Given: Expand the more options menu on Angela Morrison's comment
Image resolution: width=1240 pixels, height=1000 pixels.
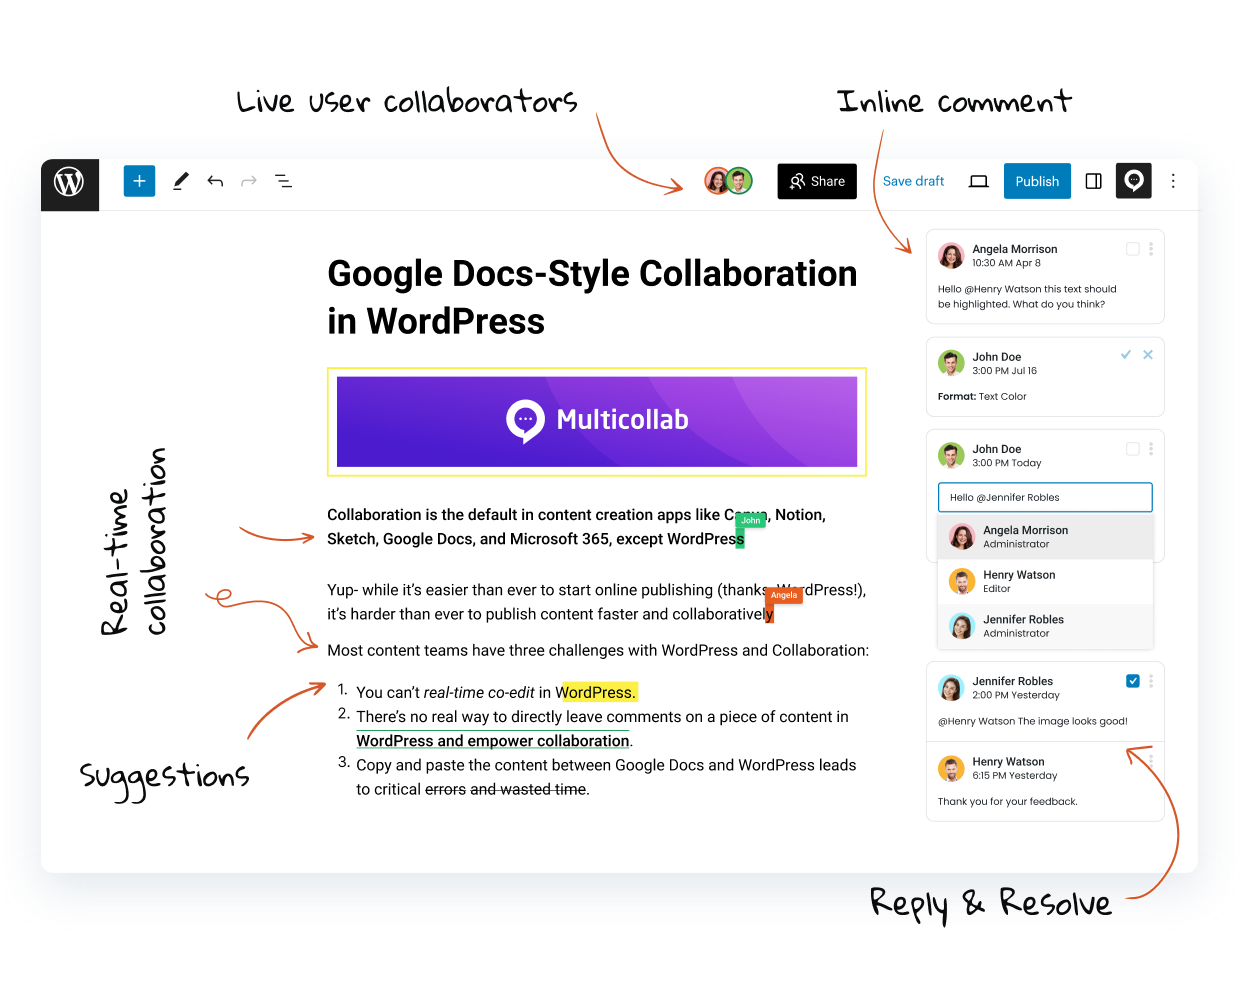Looking at the screenshot, I should coord(1151,249).
